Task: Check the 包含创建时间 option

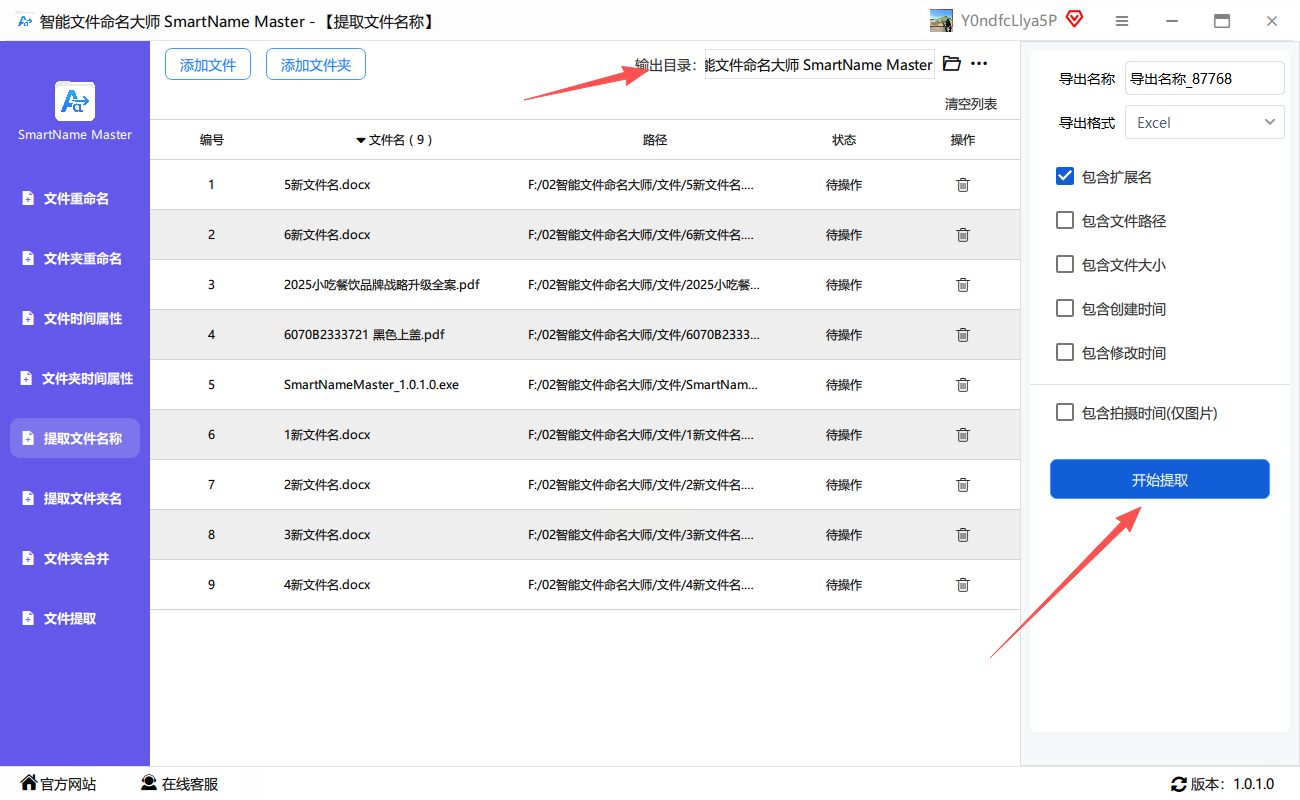Action: point(1065,309)
